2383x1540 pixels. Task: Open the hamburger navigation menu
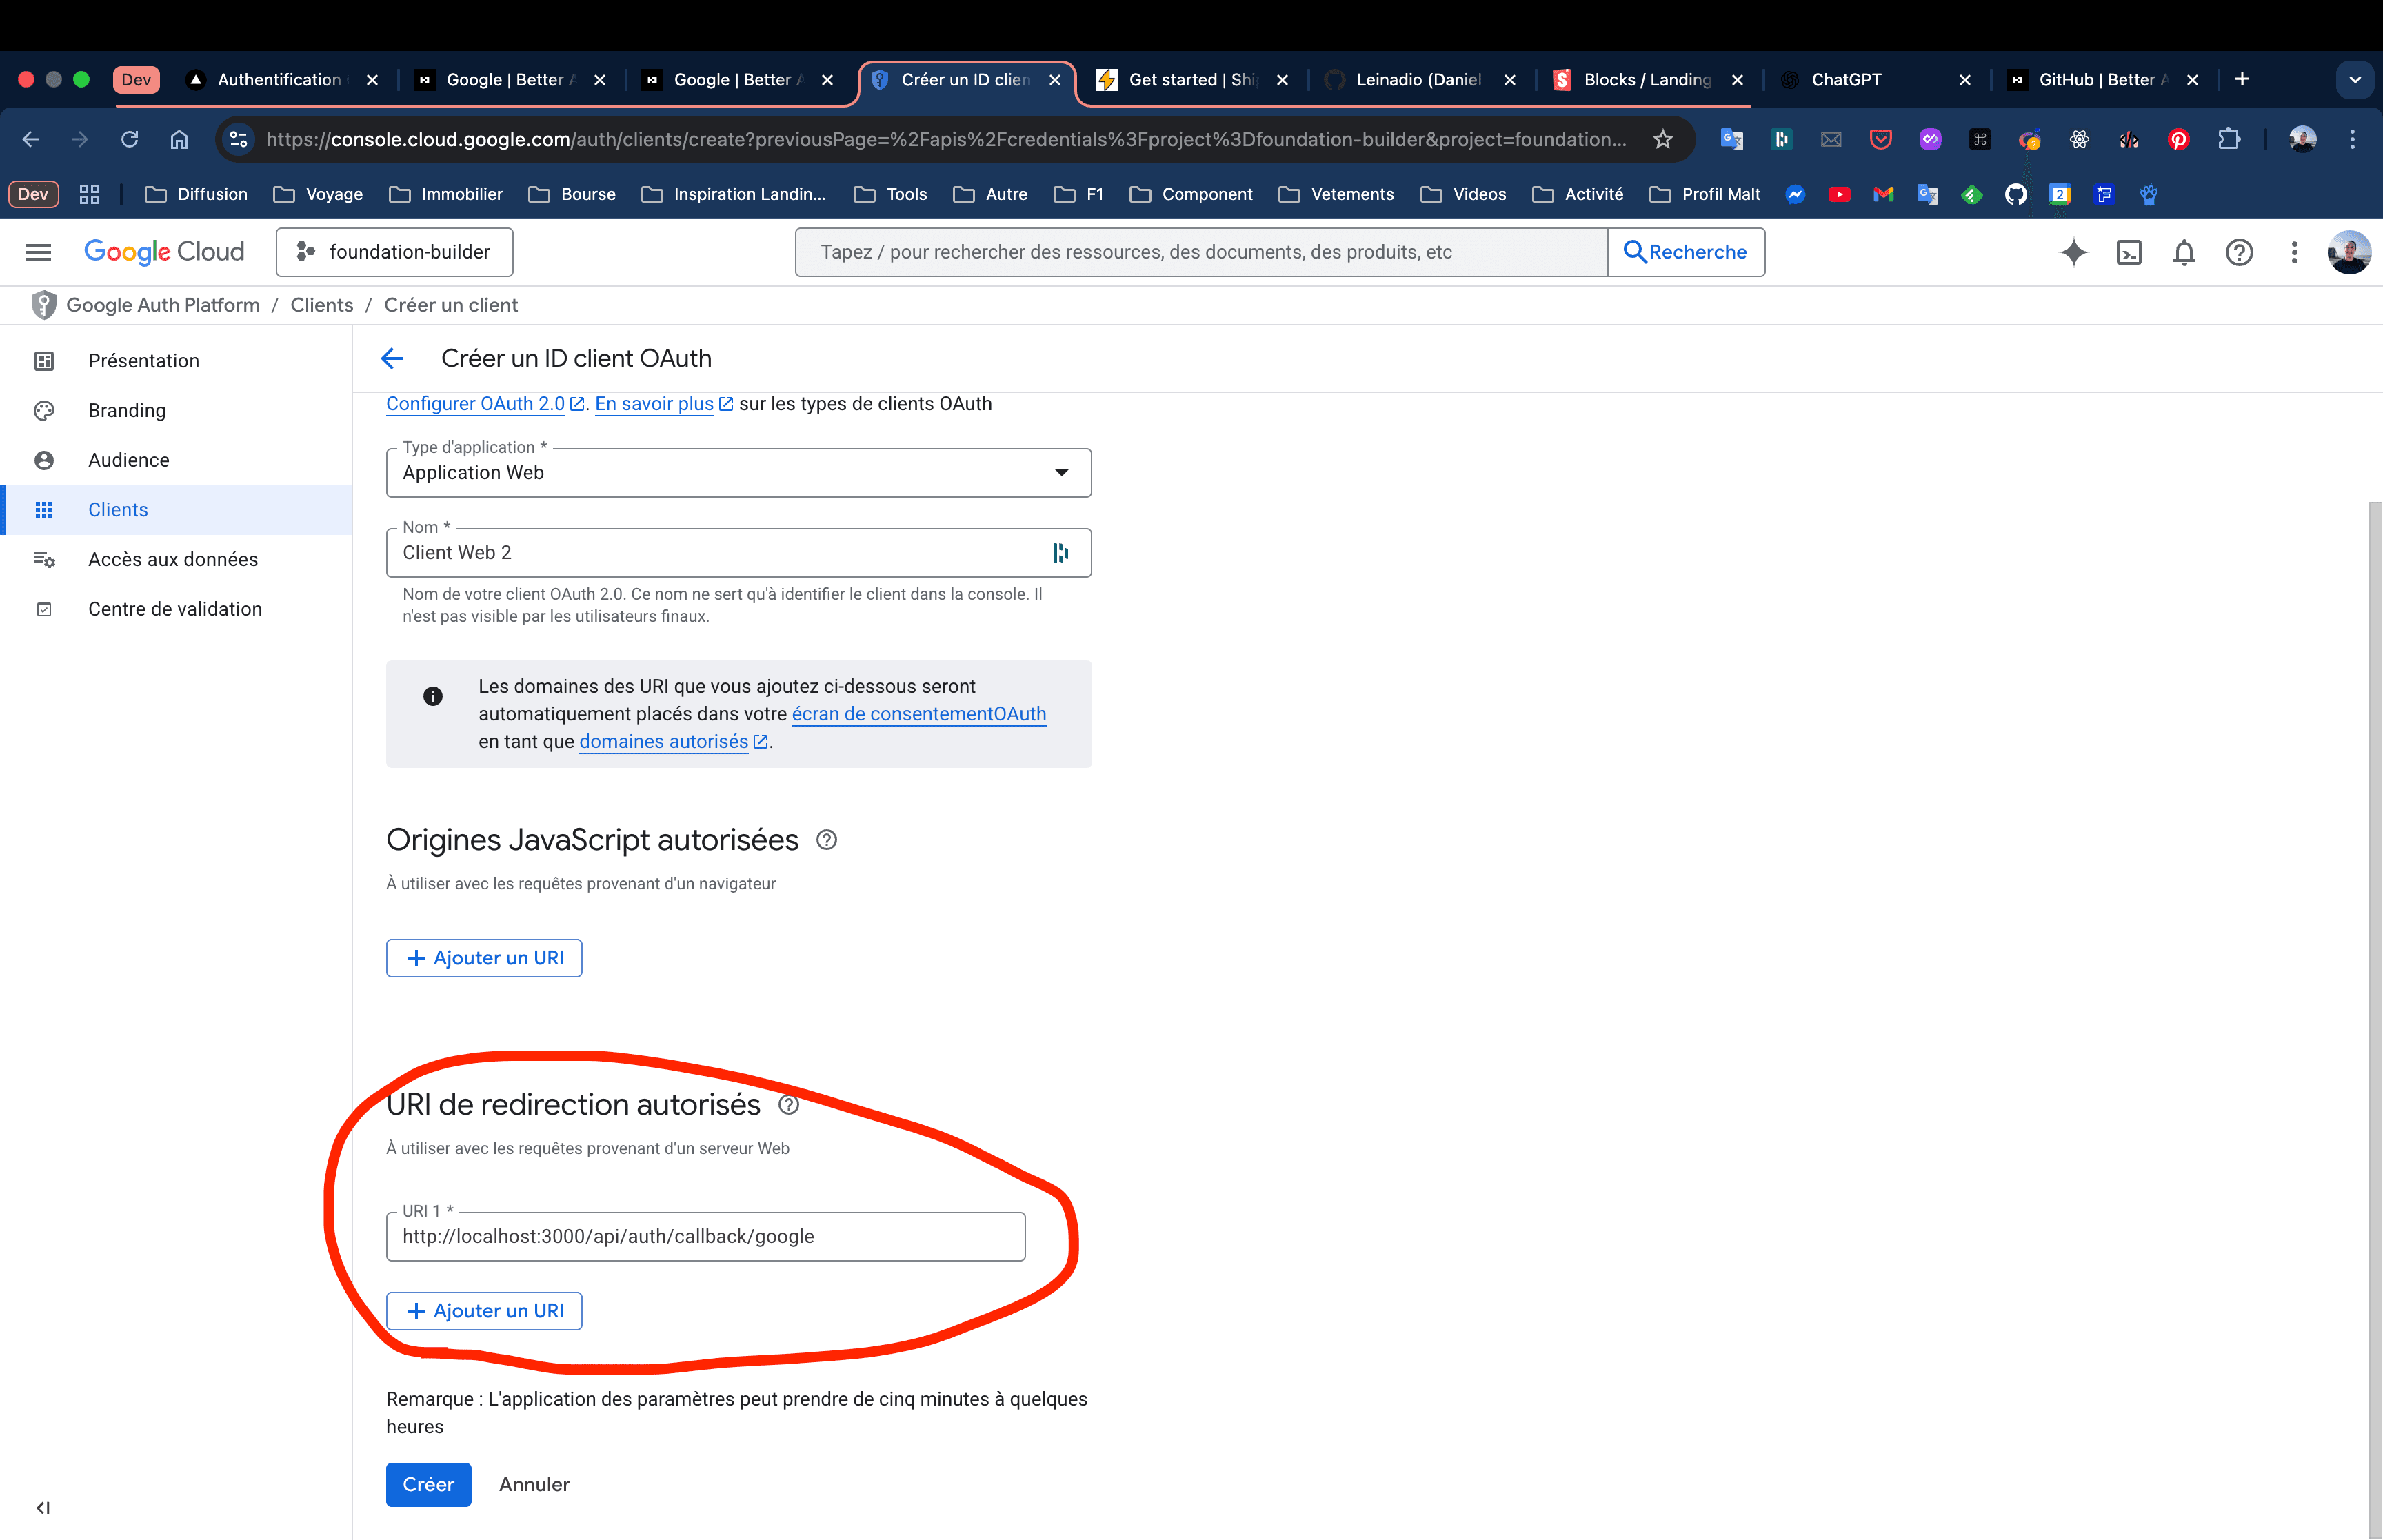click(38, 252)
